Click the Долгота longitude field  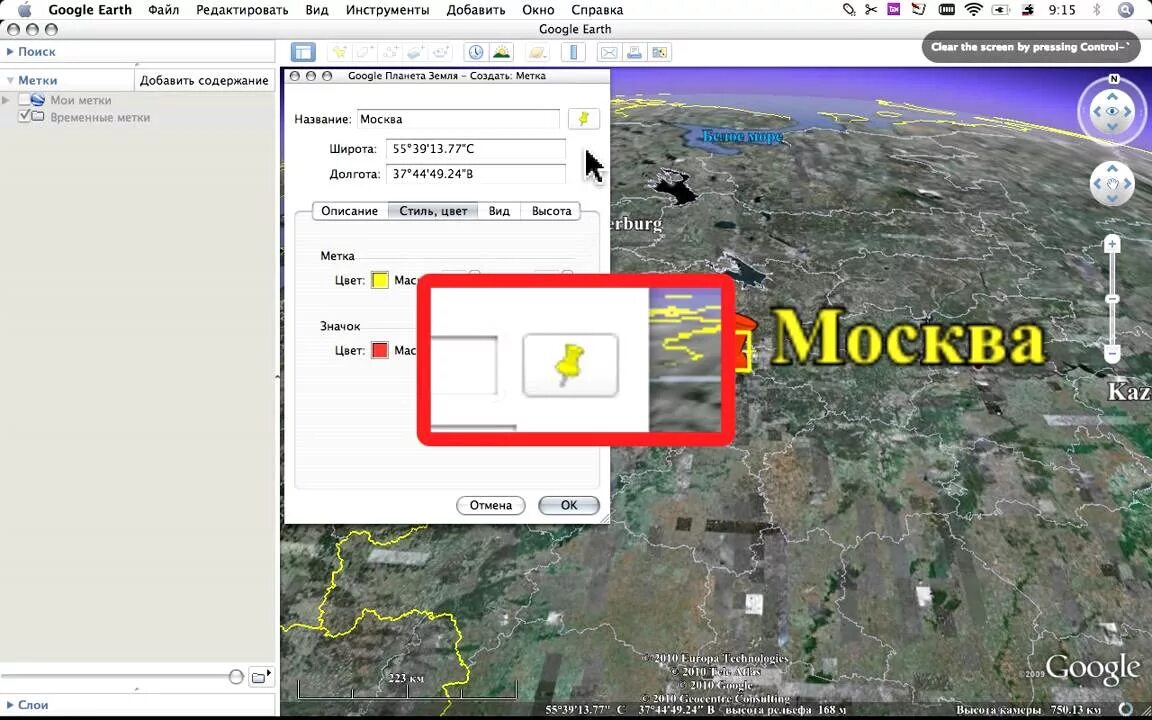[475, 174]
